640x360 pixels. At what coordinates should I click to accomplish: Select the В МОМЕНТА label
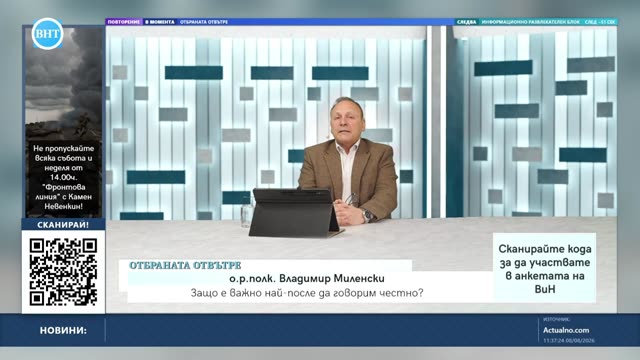click(x=160, y=22)
